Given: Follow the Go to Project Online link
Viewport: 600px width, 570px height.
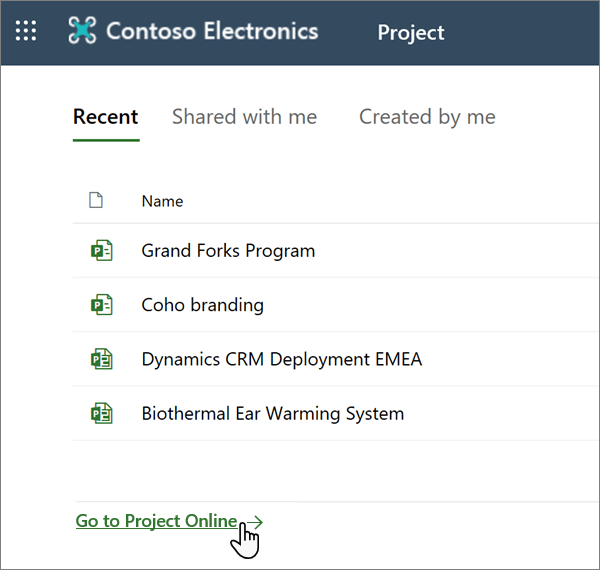Looking at the screenshot, I should point(157,521).
